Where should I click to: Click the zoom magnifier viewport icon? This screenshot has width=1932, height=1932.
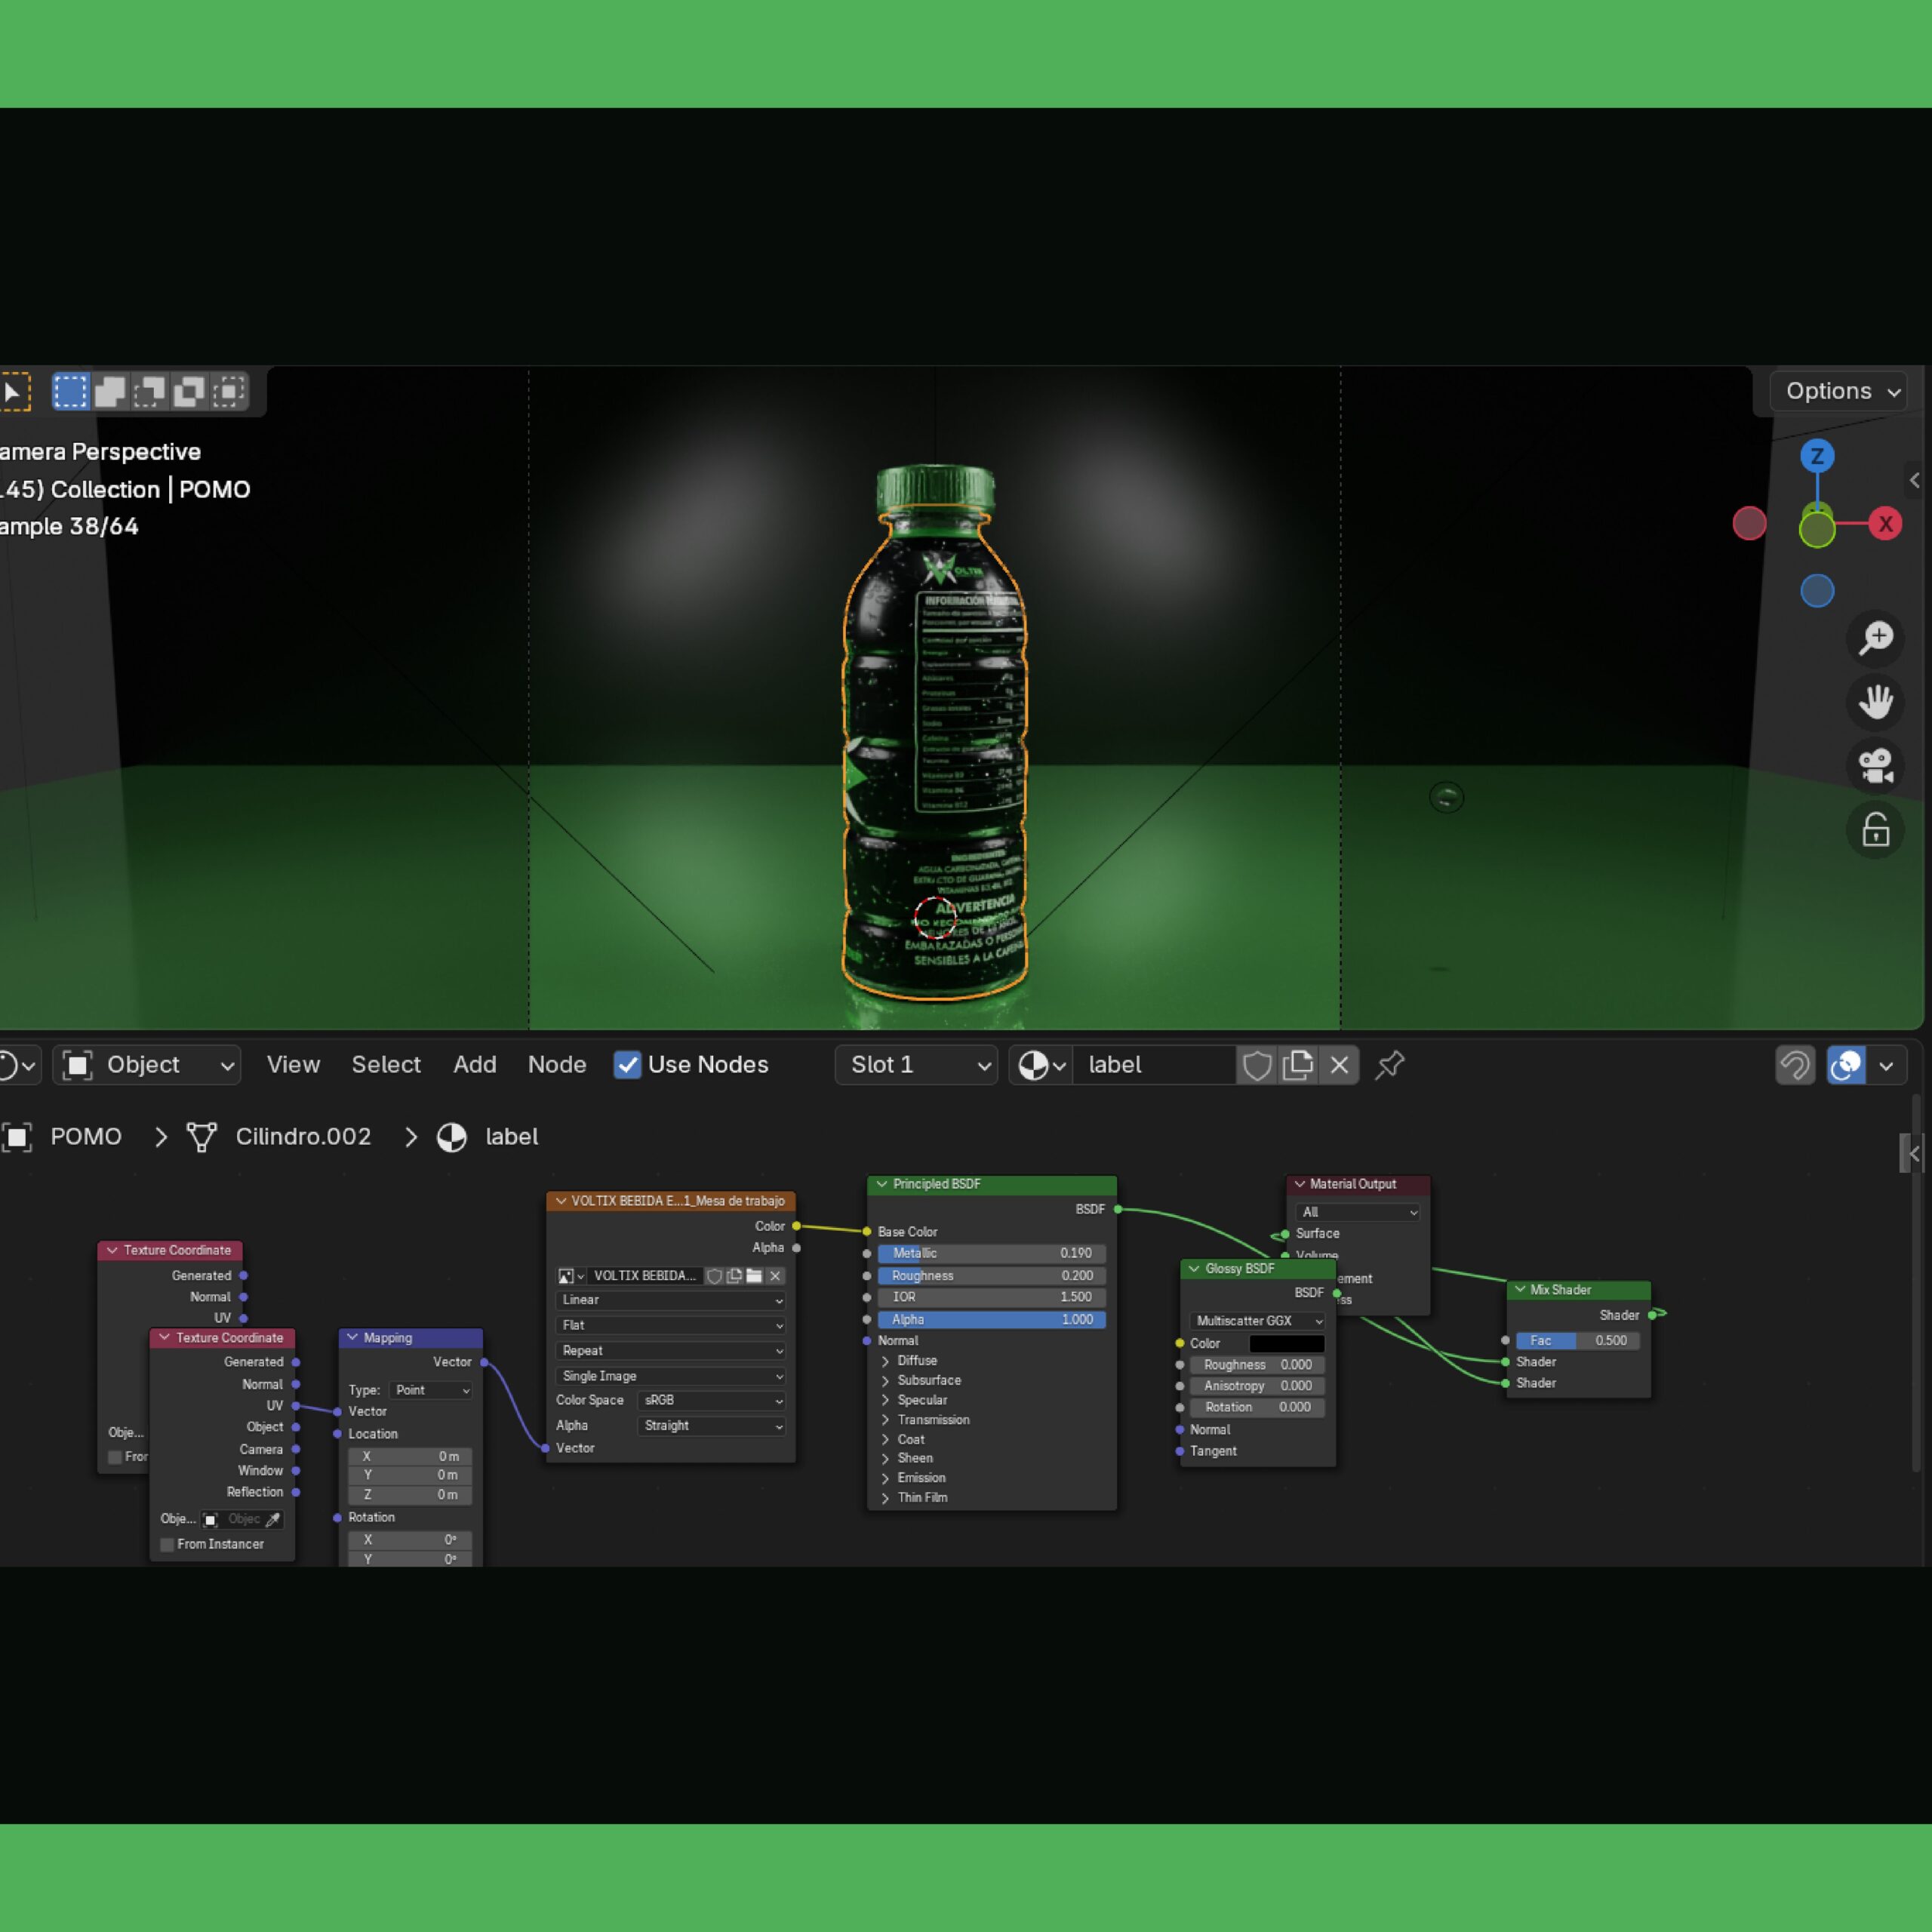(1875, 638)
